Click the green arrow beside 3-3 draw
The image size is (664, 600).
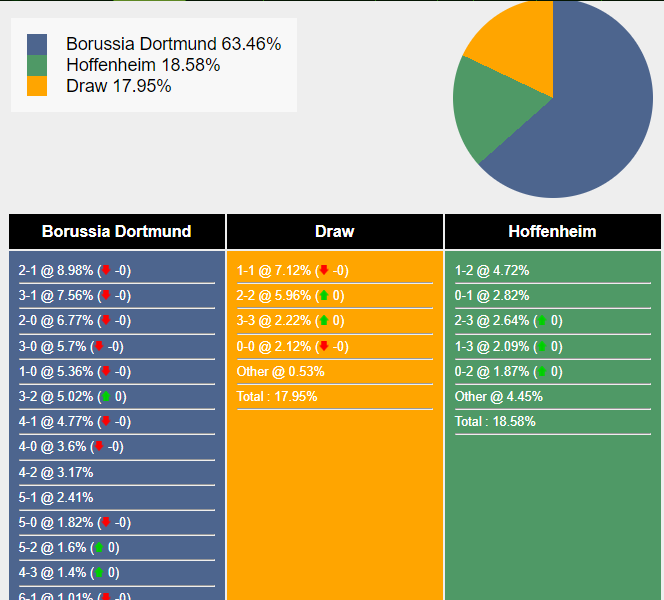tap(324, 321)
